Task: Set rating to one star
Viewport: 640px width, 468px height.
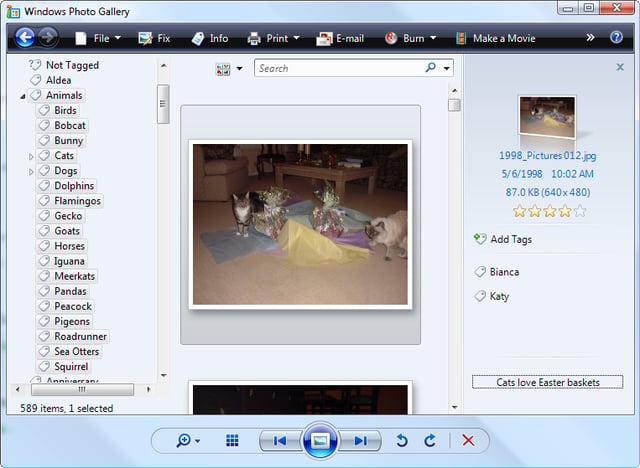Action: point(520,211)
